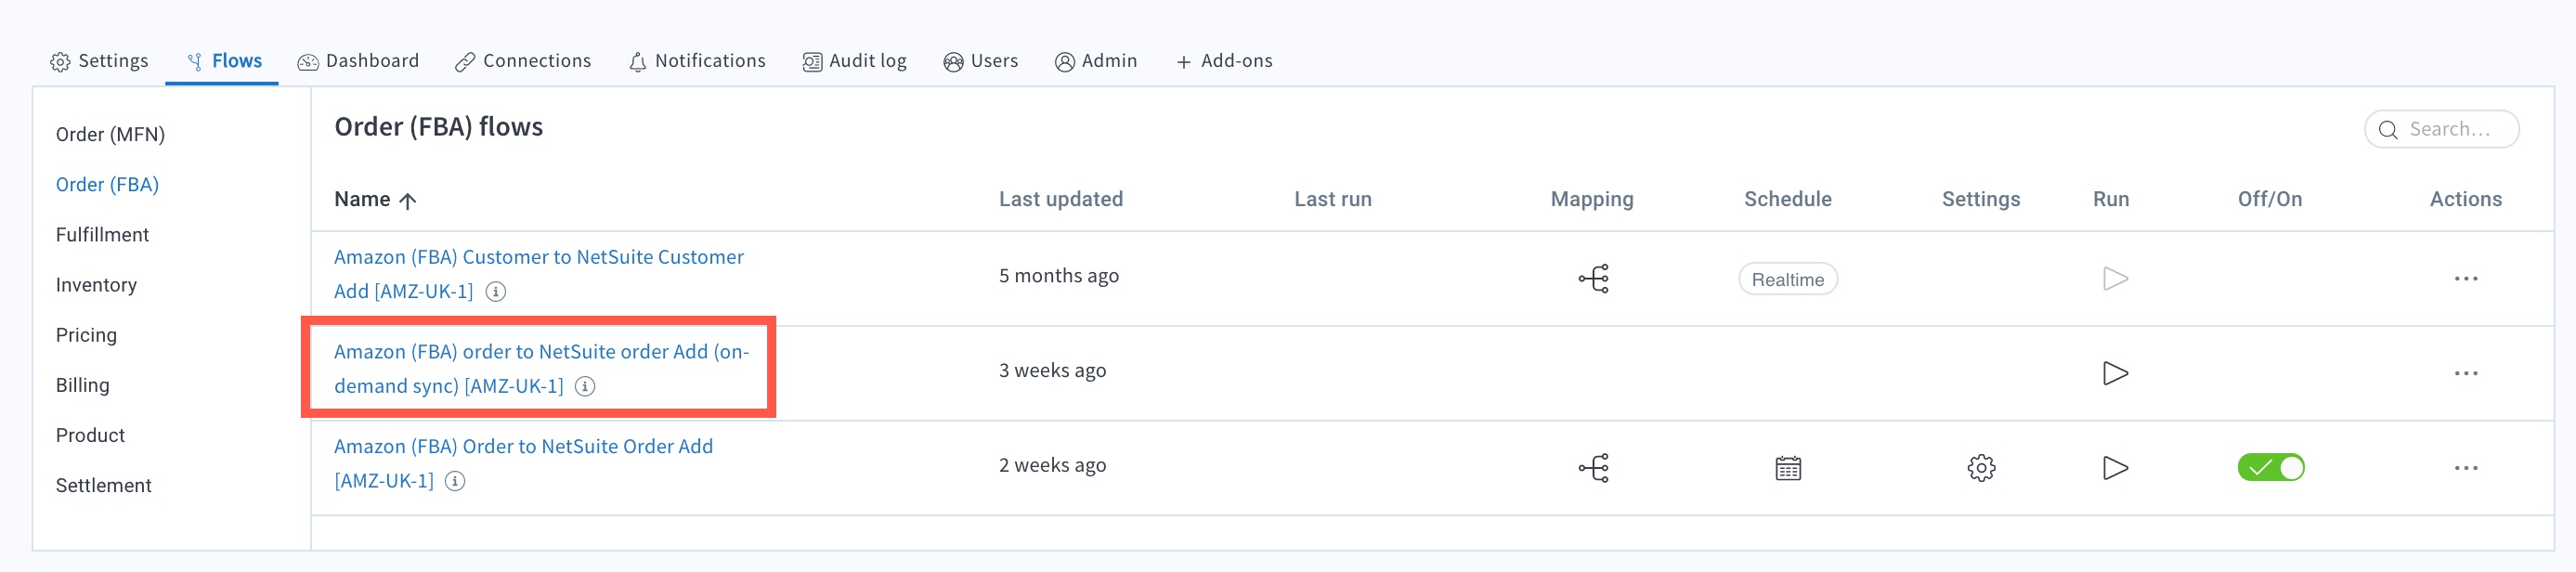Open the Inventory flow group
The image size is (2576, 572).
96,284
